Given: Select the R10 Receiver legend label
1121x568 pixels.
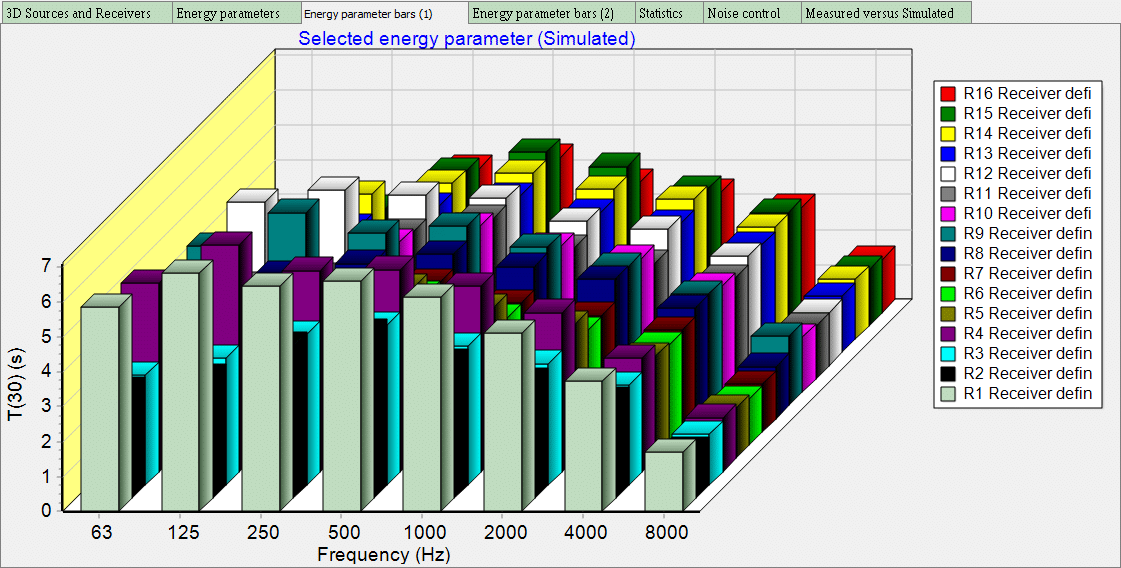Looking at the screenshot, I should tap(1027, 213).
